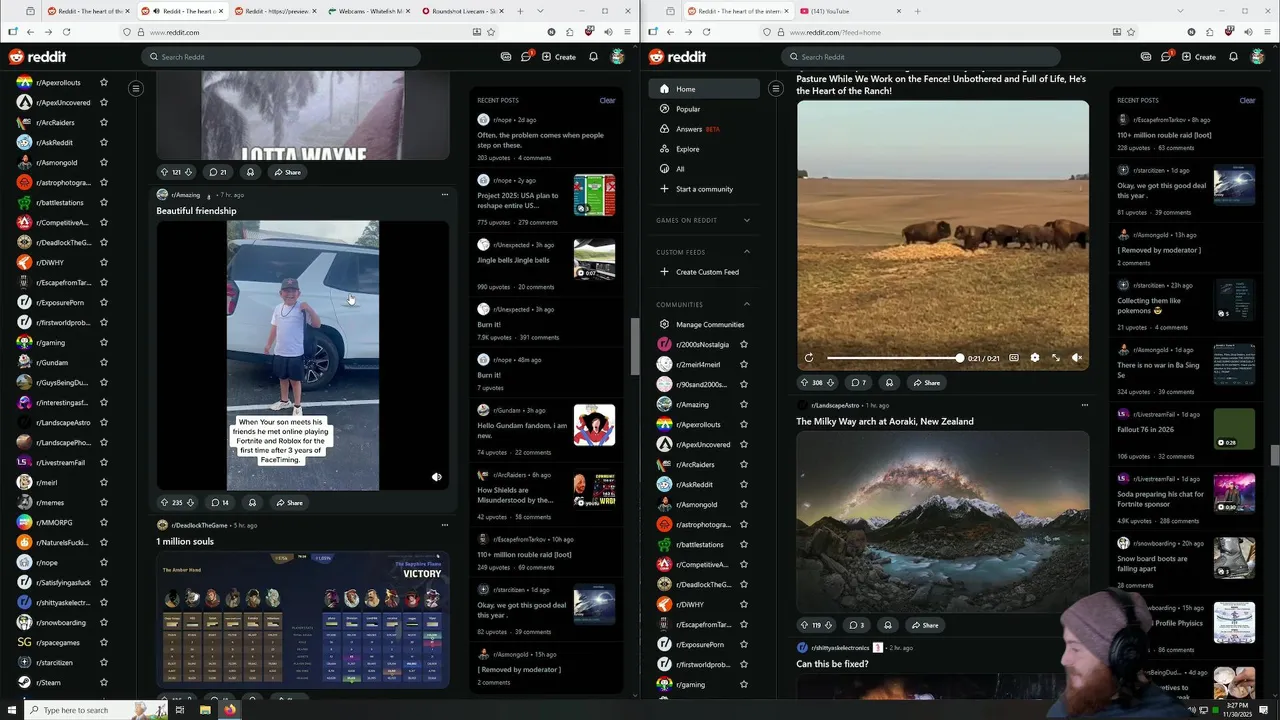The height and width of the screenshot is (720, 1280).
Task: Upvote the Beautiful friendship post
Action: point(164,502)
